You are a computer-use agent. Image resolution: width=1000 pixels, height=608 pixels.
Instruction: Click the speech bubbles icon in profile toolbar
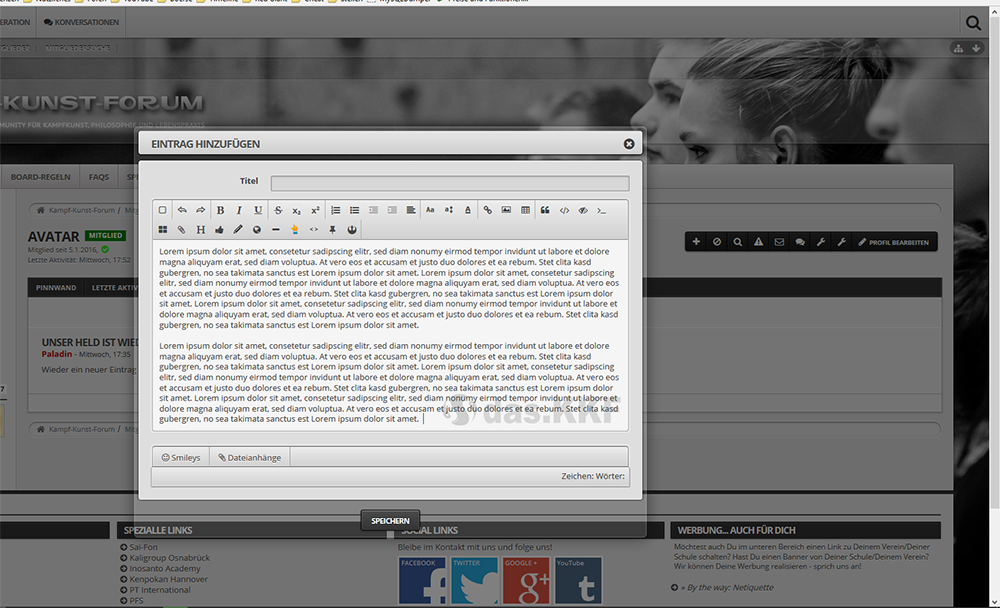[x=800, y=242]
